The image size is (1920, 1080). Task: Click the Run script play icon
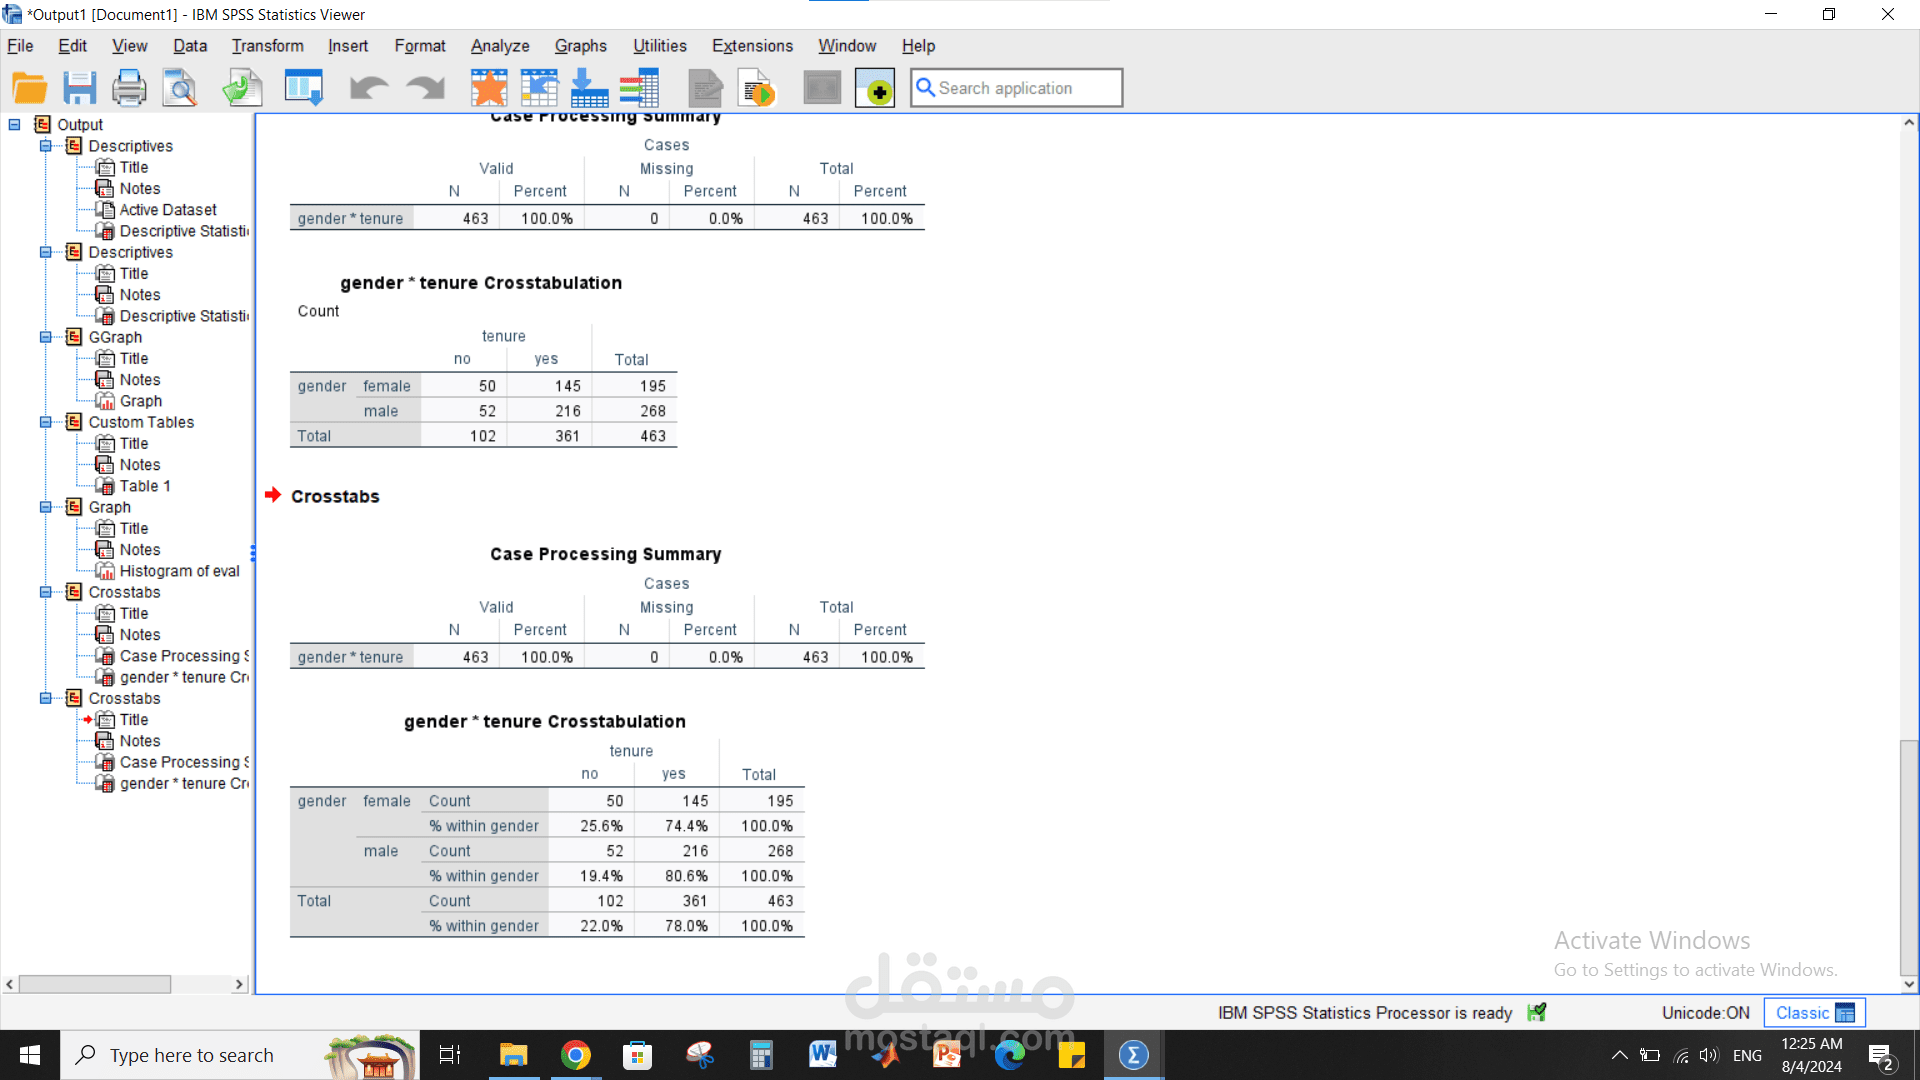757,88
